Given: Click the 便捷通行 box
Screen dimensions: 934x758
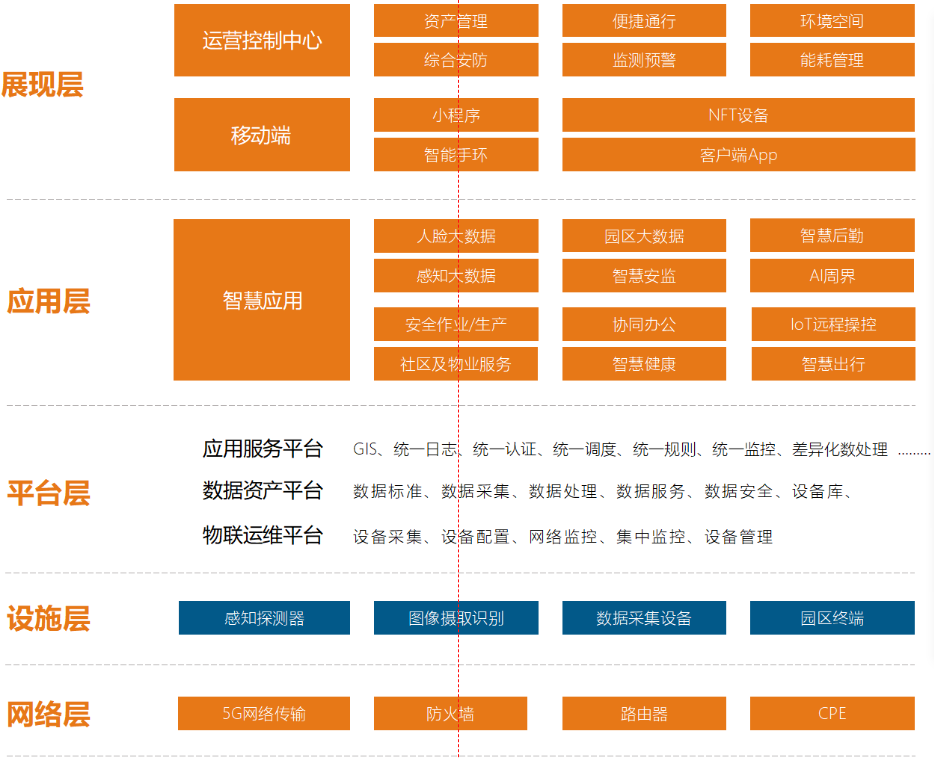Looking at the screenshot, I should pos(644,21).
